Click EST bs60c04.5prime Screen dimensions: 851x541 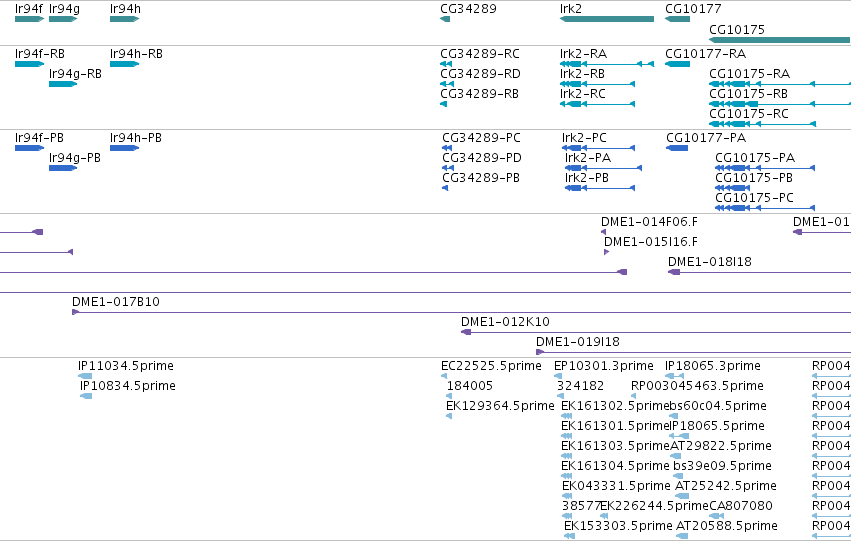tap(717, 406)
